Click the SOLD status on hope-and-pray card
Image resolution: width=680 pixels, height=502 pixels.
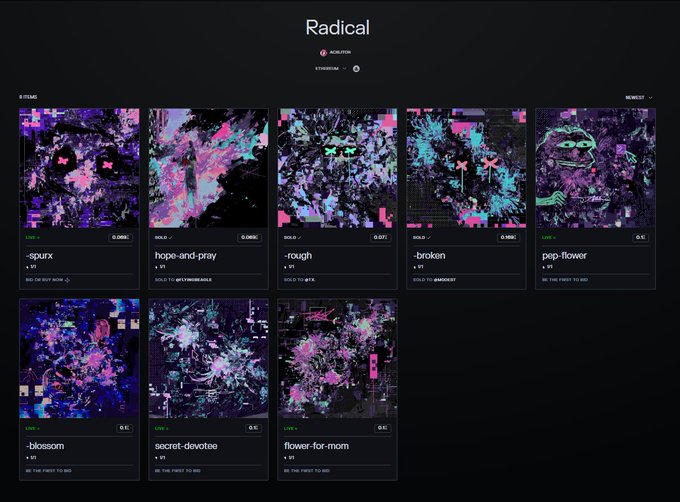163,238
